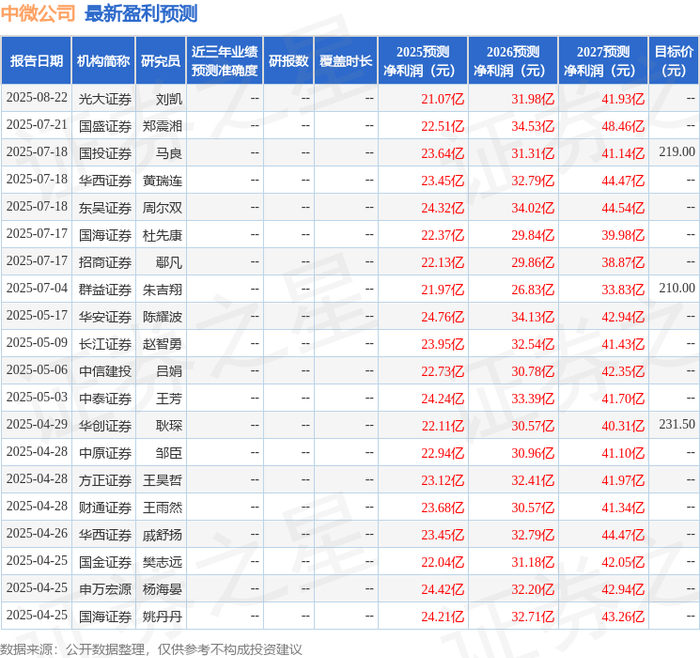Click 2027 forecast 43.26亿
700x658 pixels.
[x=623, y=616]
